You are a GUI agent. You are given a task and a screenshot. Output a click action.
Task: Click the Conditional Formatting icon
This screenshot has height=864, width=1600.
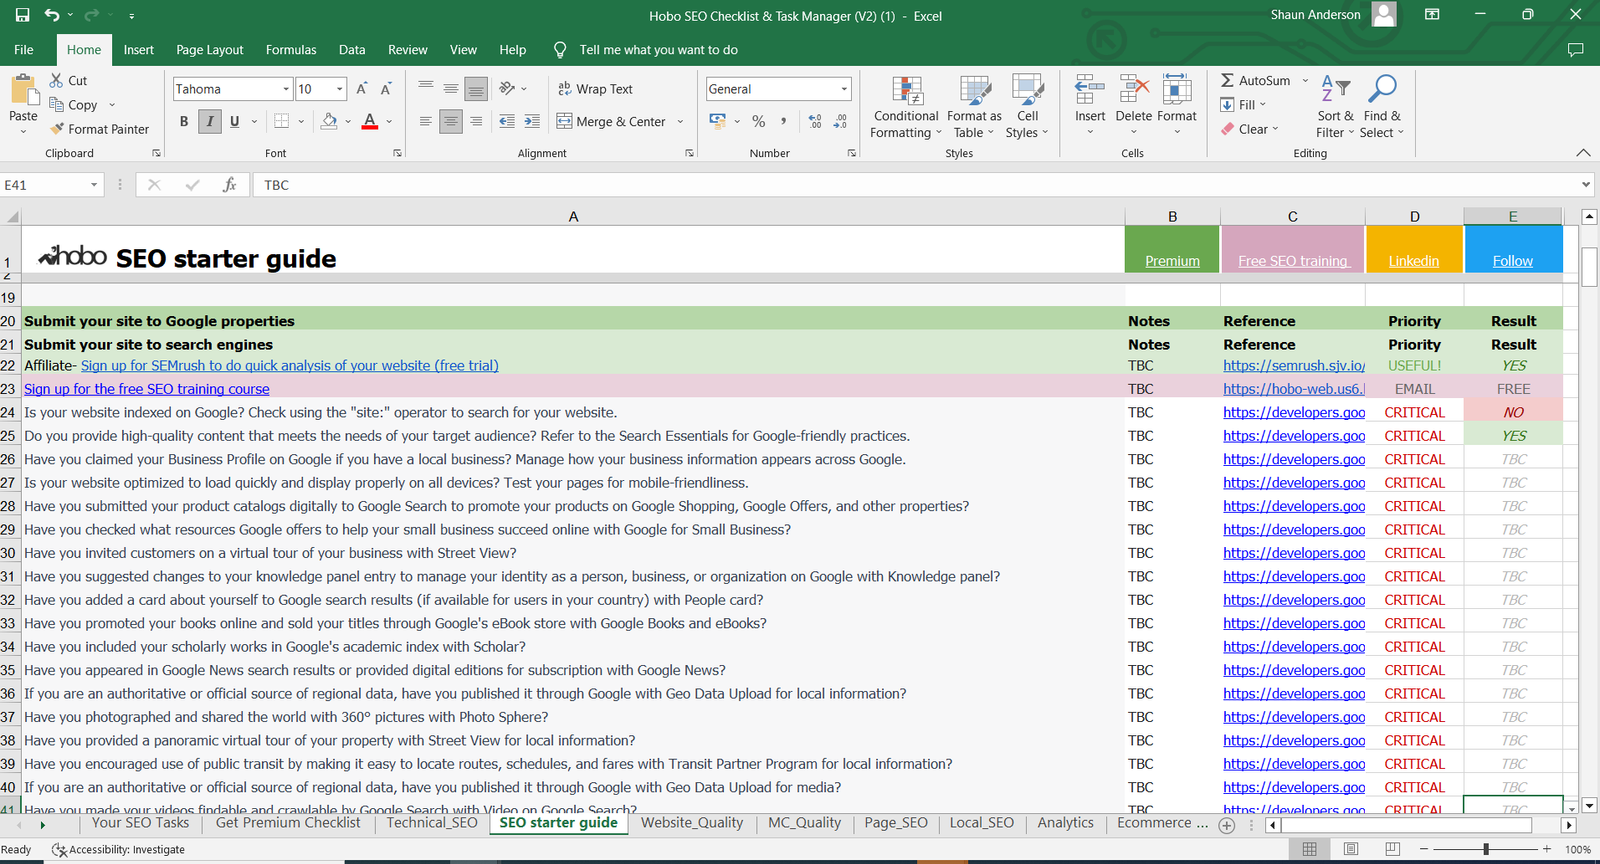(x=906, y=91)
